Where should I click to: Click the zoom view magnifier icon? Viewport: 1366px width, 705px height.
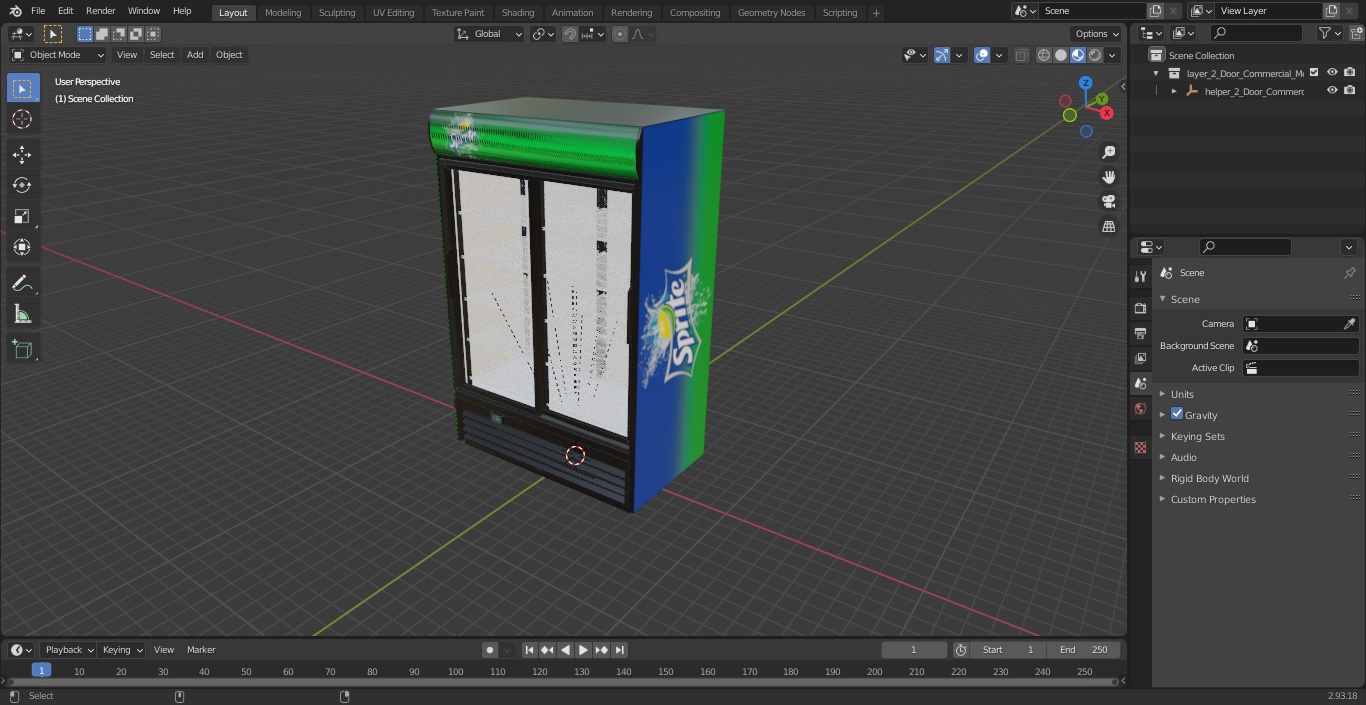1108,152
